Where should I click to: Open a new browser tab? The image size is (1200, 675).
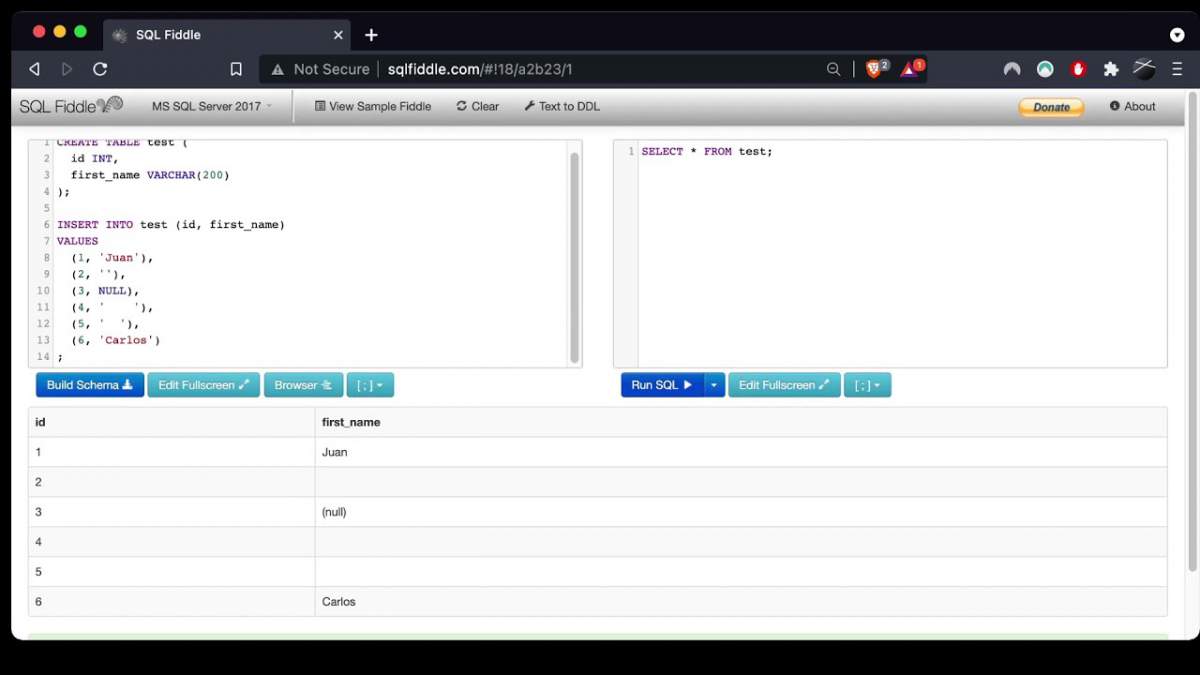(371, 35)
